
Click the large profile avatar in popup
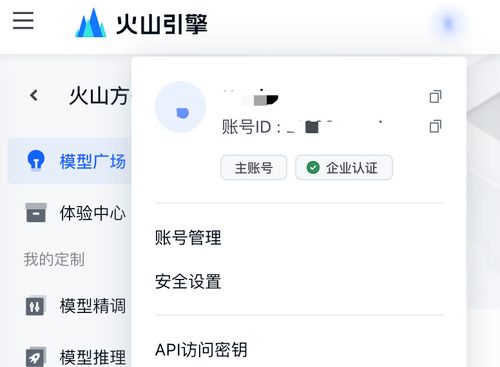click(x=180, y=107)
